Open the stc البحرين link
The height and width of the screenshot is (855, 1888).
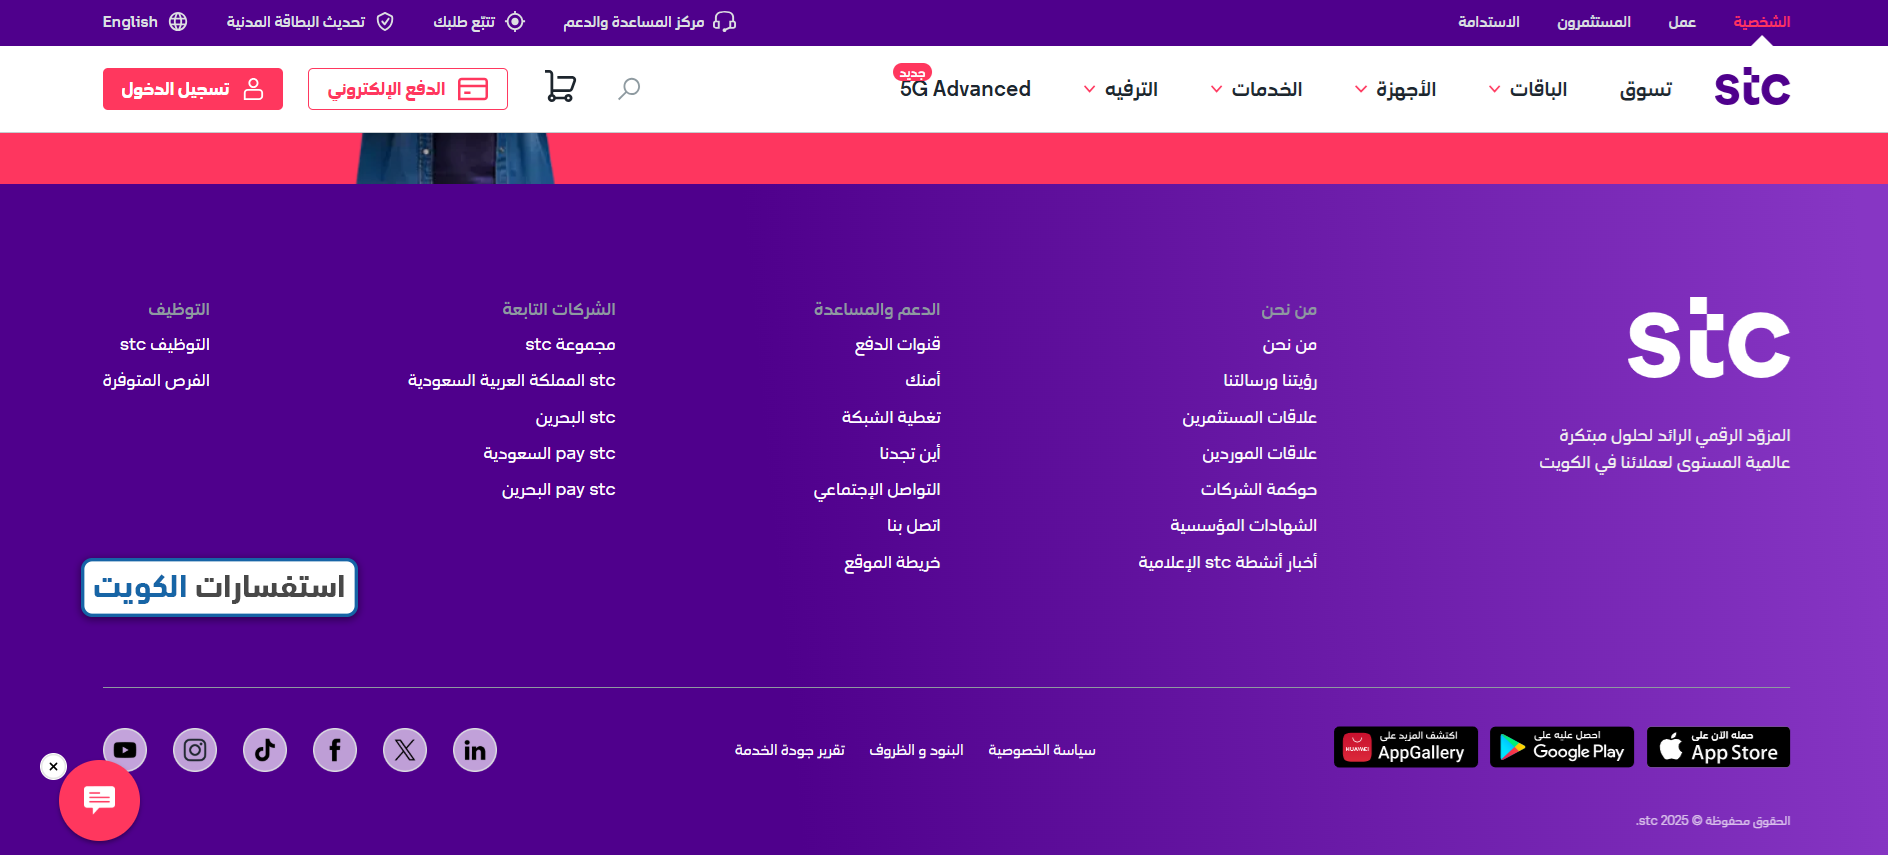[x=576, y=417]
